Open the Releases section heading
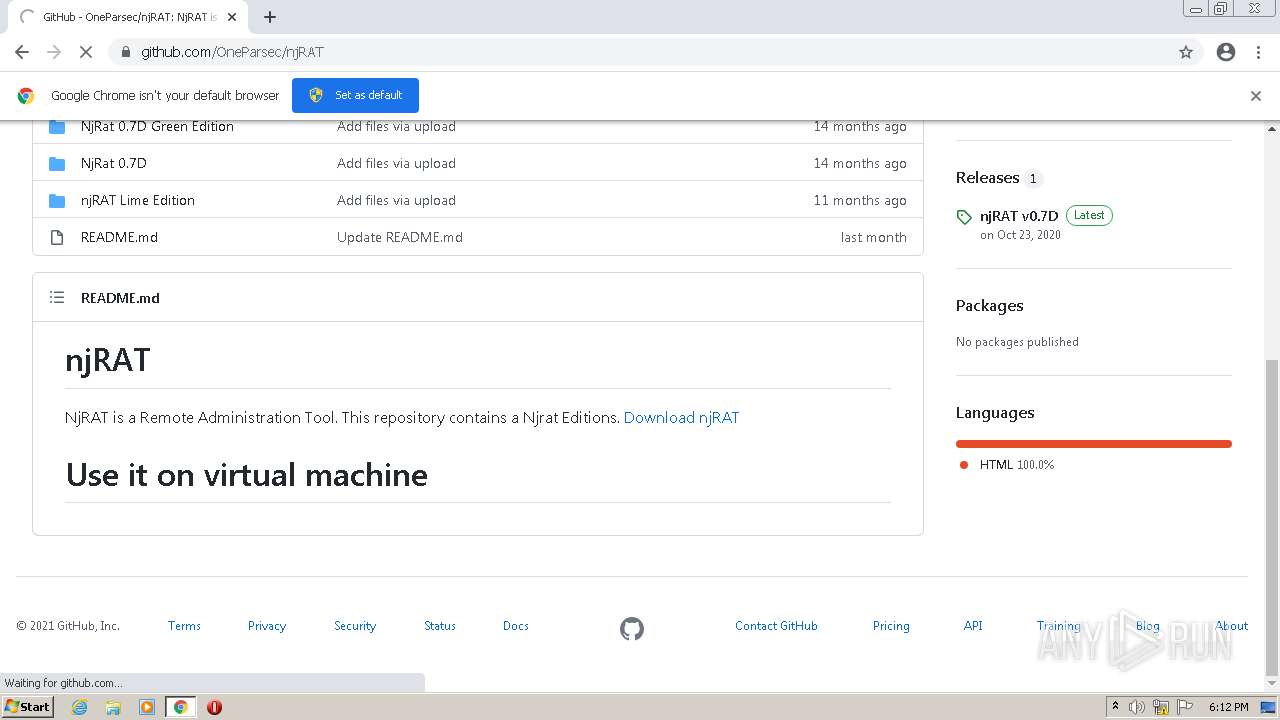Viewport: 1280px width, 720px height. 987,178
